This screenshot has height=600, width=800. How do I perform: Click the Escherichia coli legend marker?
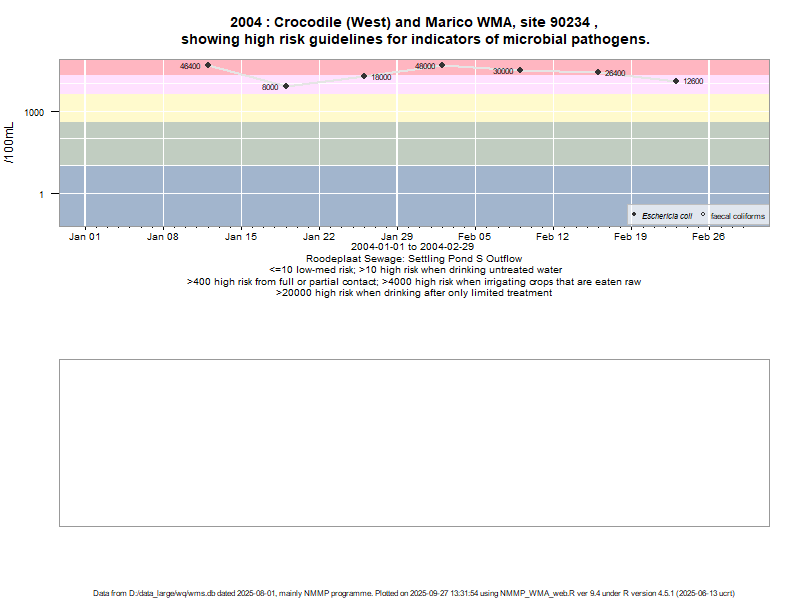pyautogui.click(x=634, y=215)
